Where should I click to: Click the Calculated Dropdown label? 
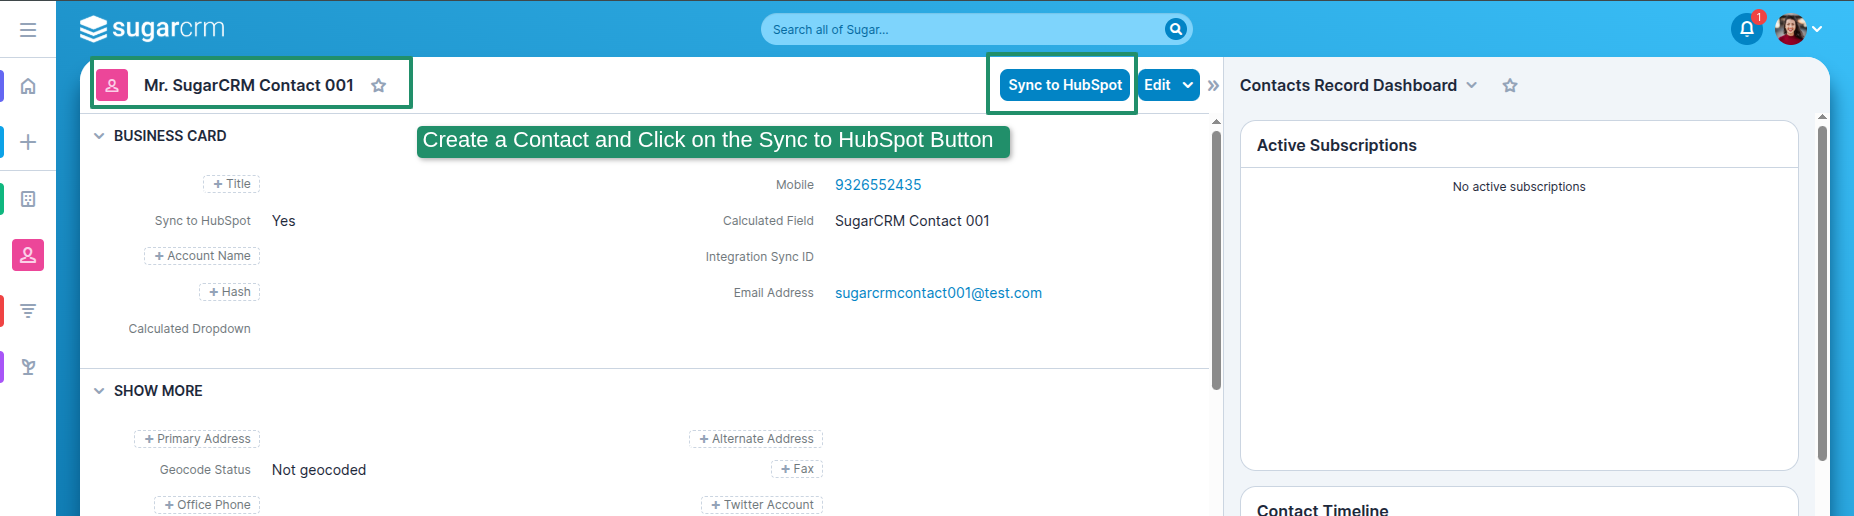(190, 329)
